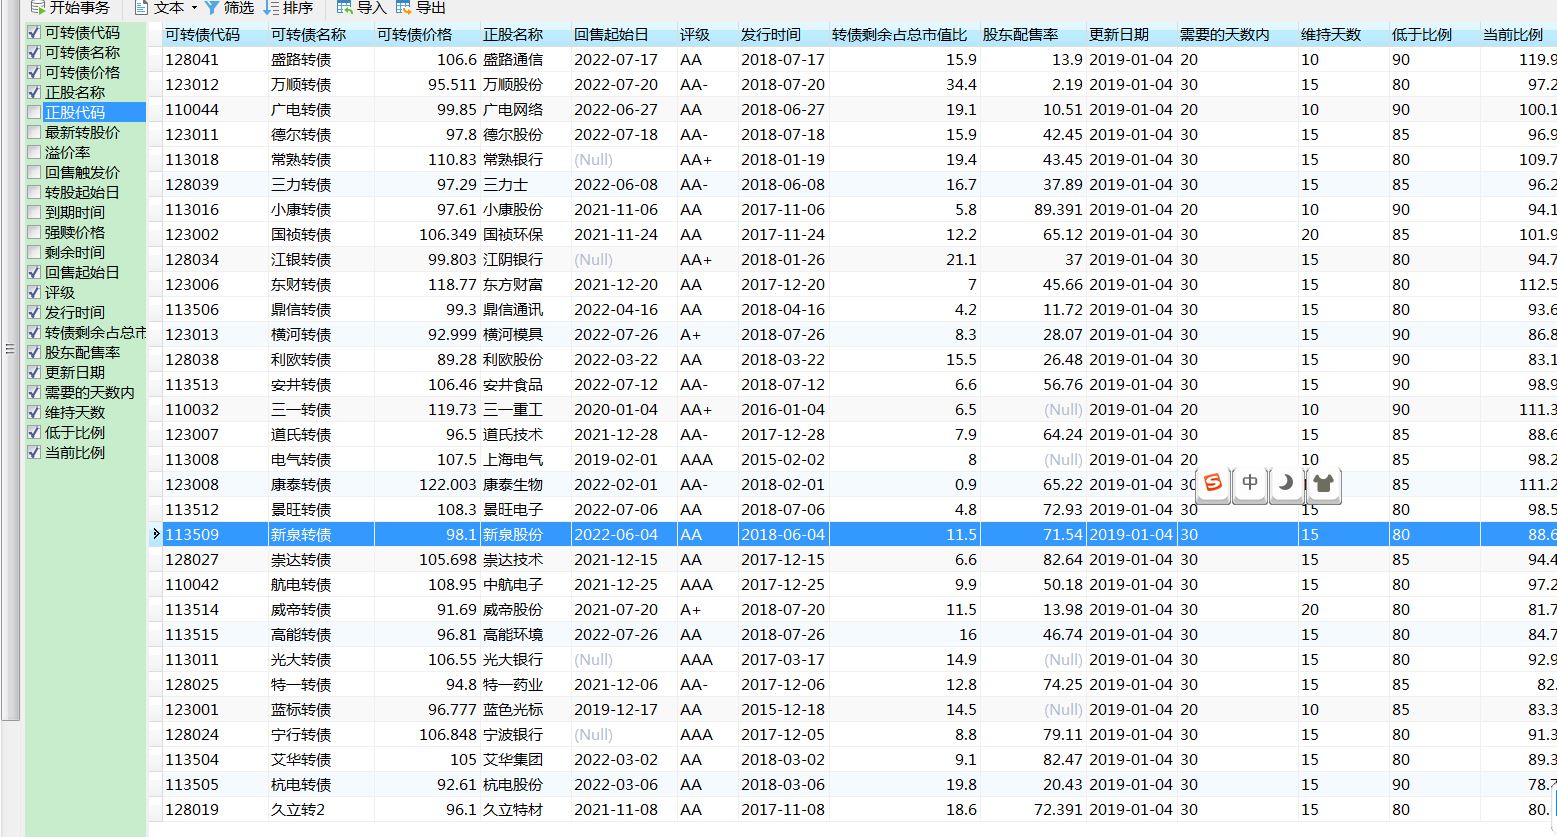This screenshot has width=1557, height=837.
Task: Click the 开始事务 toolbar button
Action: pos(70,8)
